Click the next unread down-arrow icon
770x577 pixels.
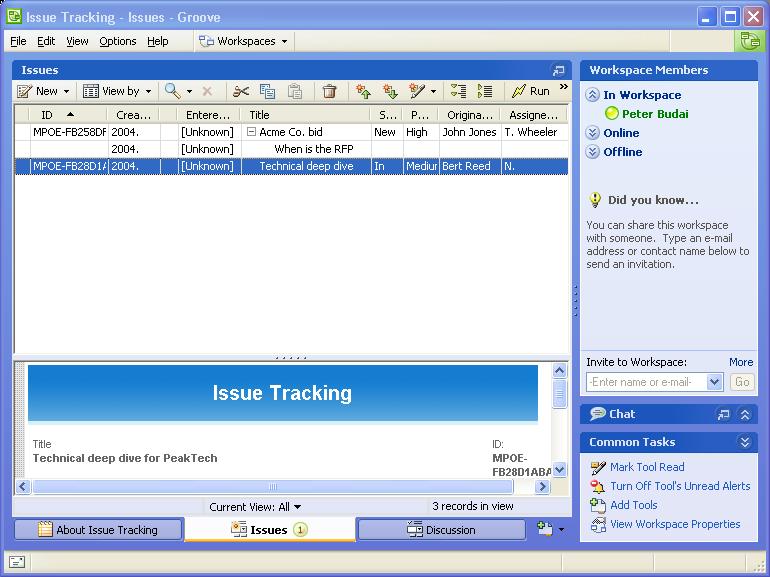click(390, 91)
